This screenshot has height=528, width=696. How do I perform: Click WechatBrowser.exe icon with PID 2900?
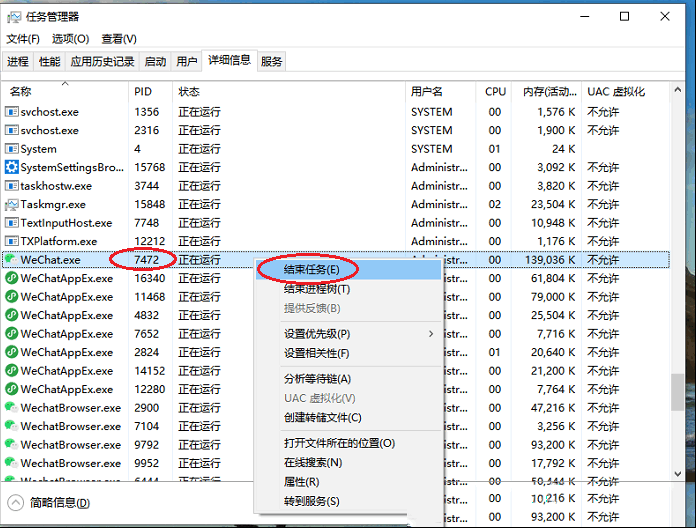tap(11, 407)
